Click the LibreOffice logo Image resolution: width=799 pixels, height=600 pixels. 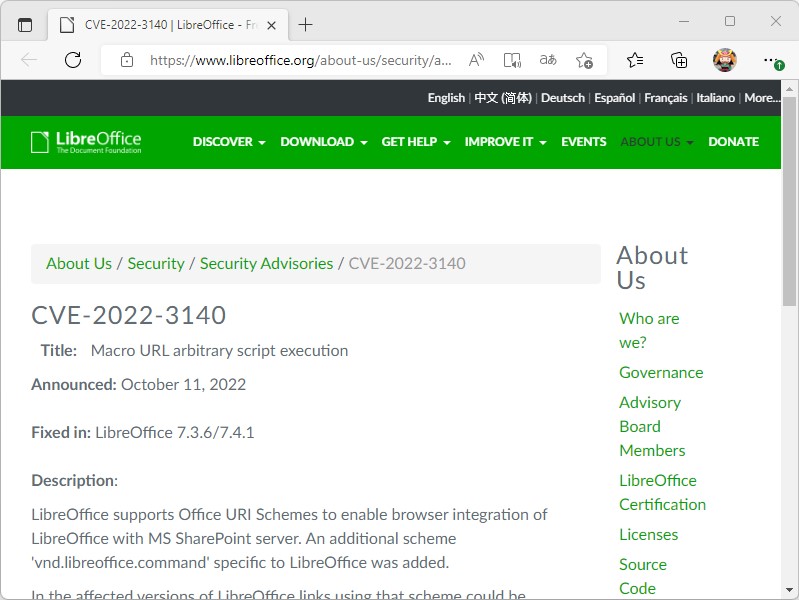pyautogui.click(x=86, y=142)
